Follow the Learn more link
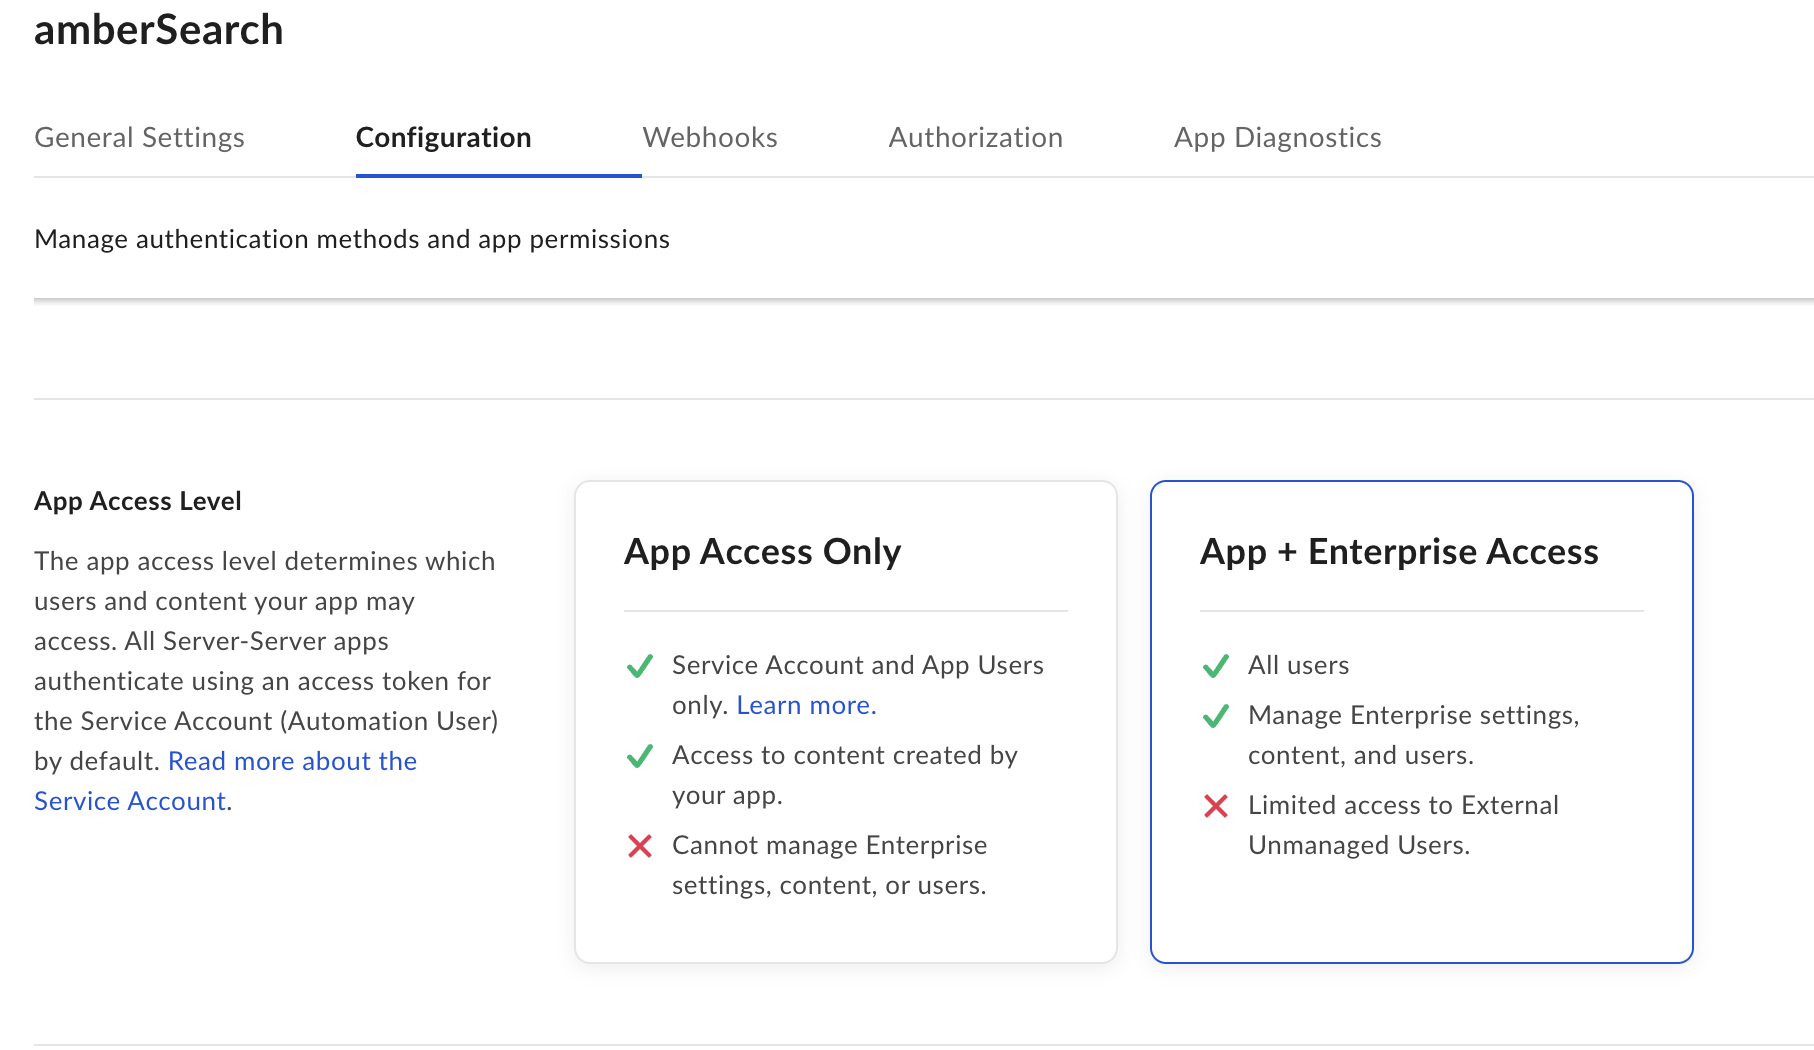The height and width of the screenshot is (1050, 1814). pyautogui.click(x=806, y=705)
